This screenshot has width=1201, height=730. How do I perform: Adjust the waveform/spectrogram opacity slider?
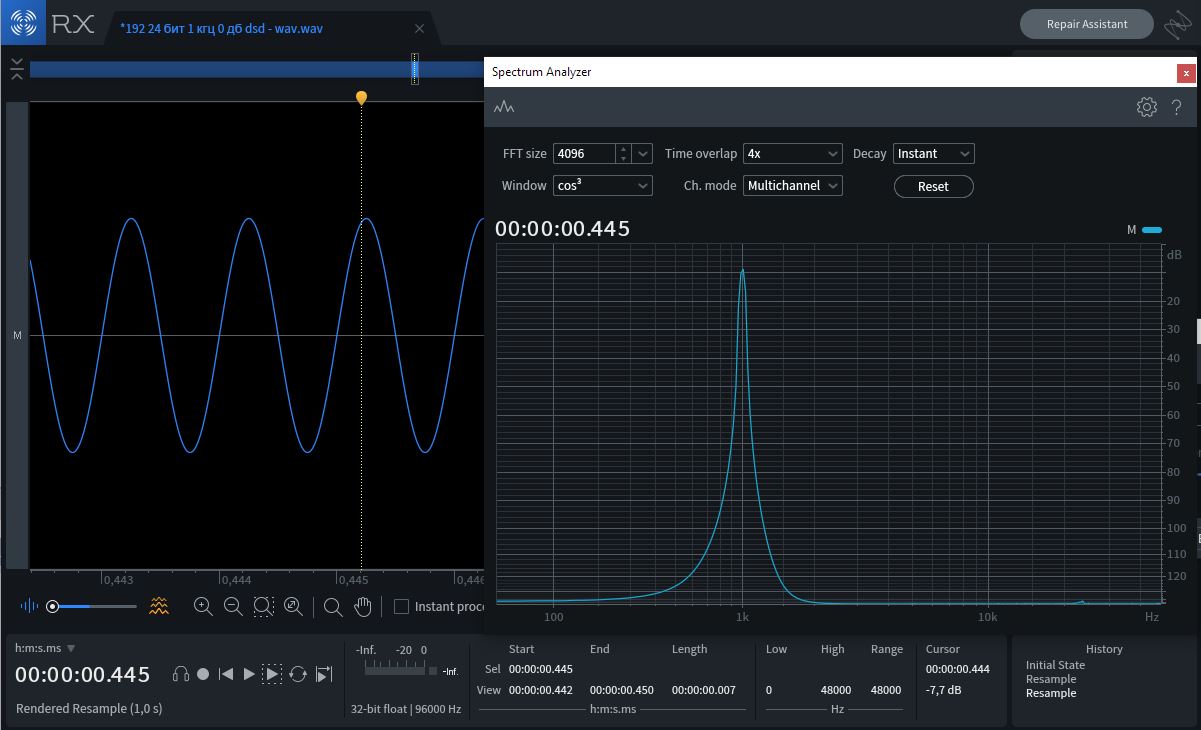(x=53, y=606)
